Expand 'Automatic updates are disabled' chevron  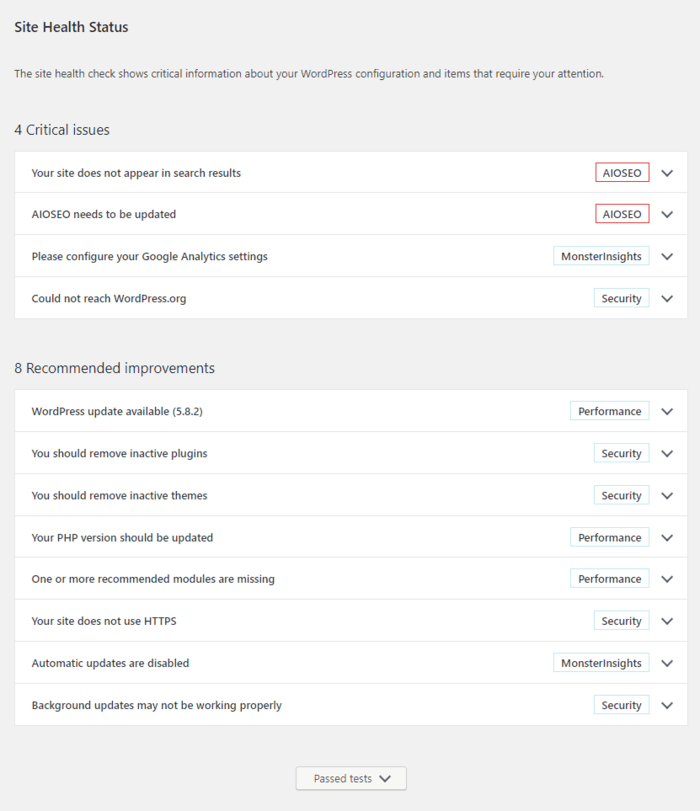pyautogui.click(x=667, y=664)
